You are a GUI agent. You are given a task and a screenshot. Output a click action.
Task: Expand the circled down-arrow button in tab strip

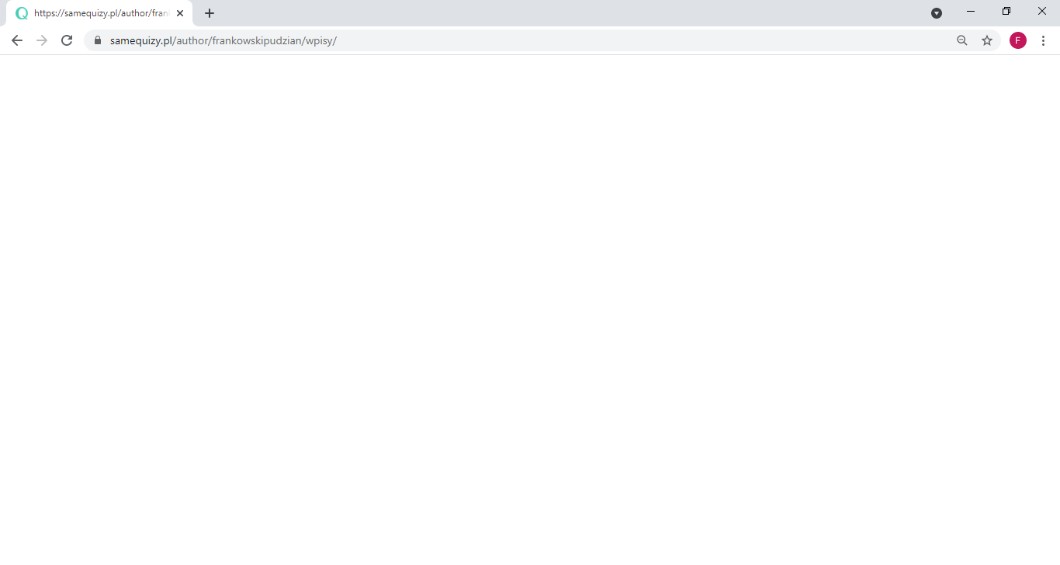click(936, 13)
